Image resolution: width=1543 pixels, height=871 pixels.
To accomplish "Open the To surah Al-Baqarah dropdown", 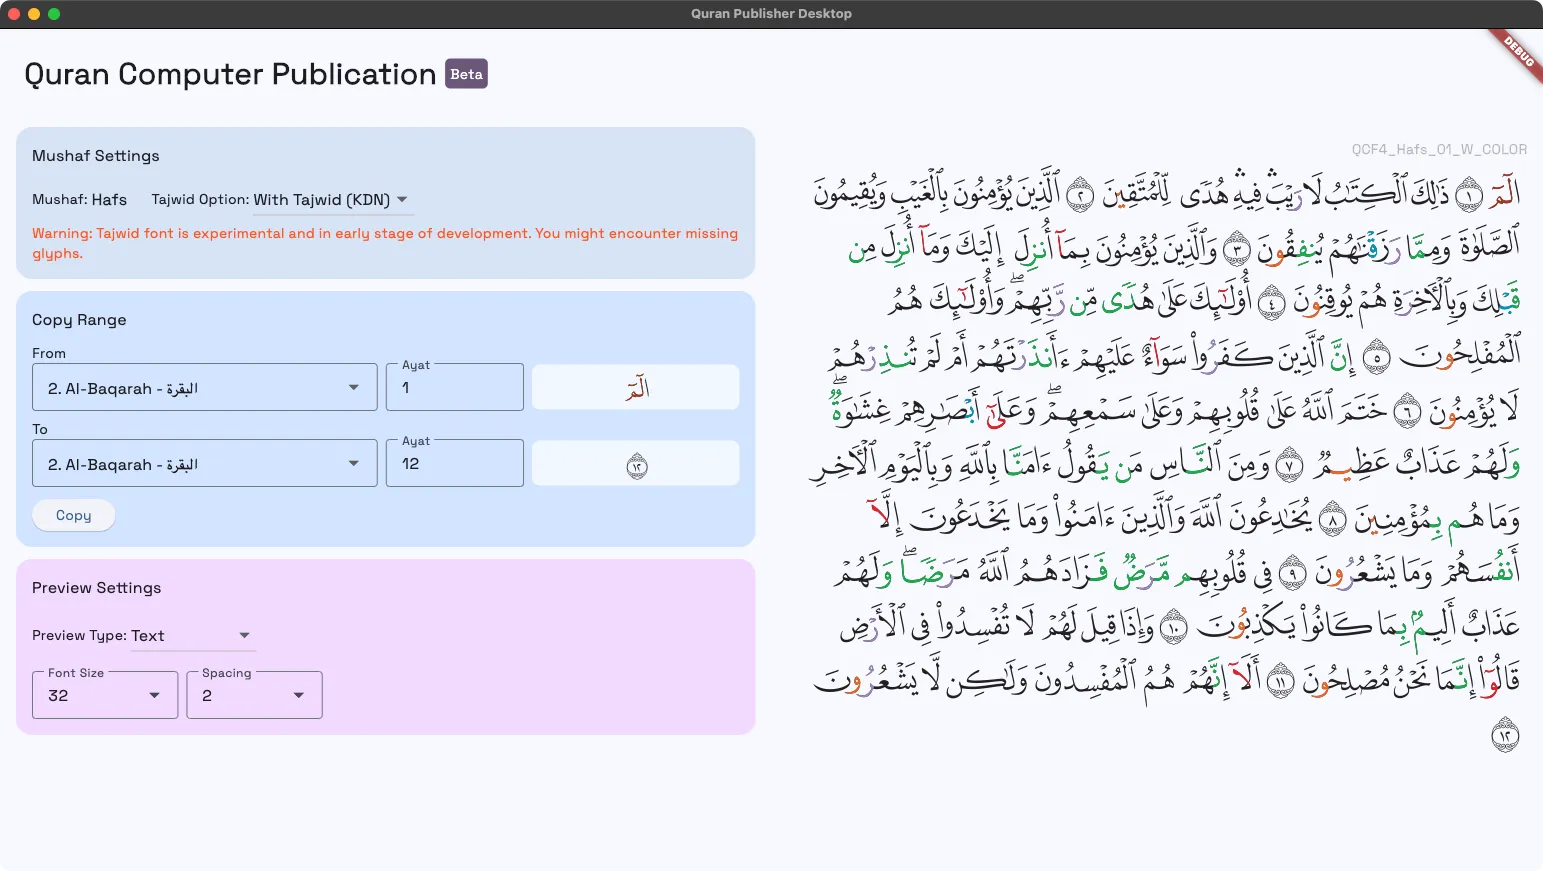I will tap(205, 464).
